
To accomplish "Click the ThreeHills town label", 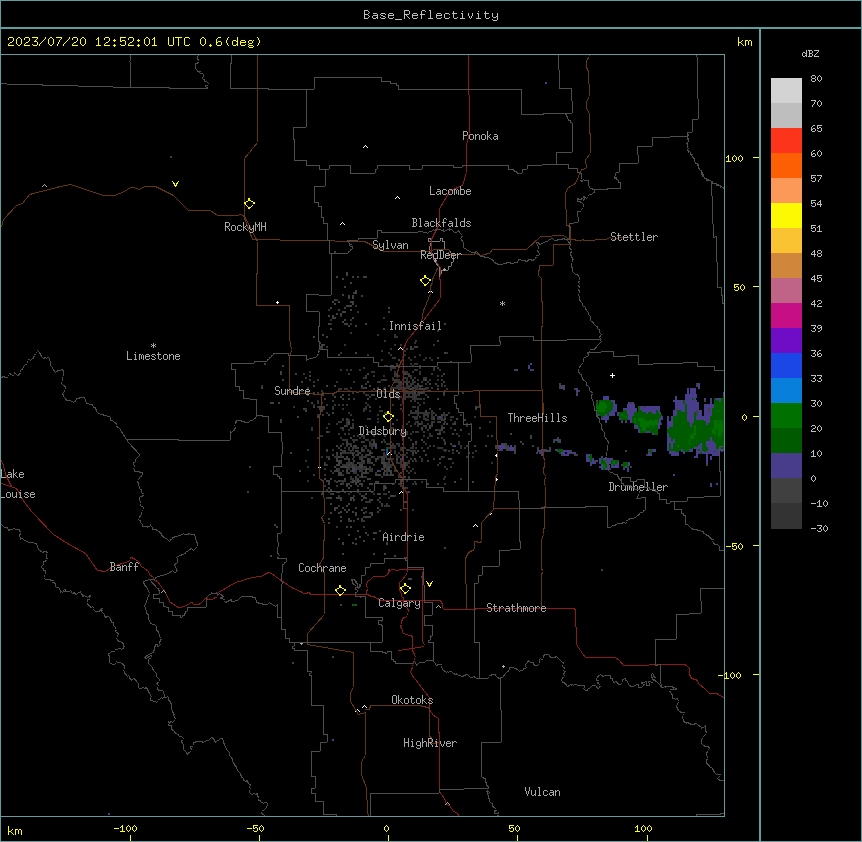I will [538, 418].
